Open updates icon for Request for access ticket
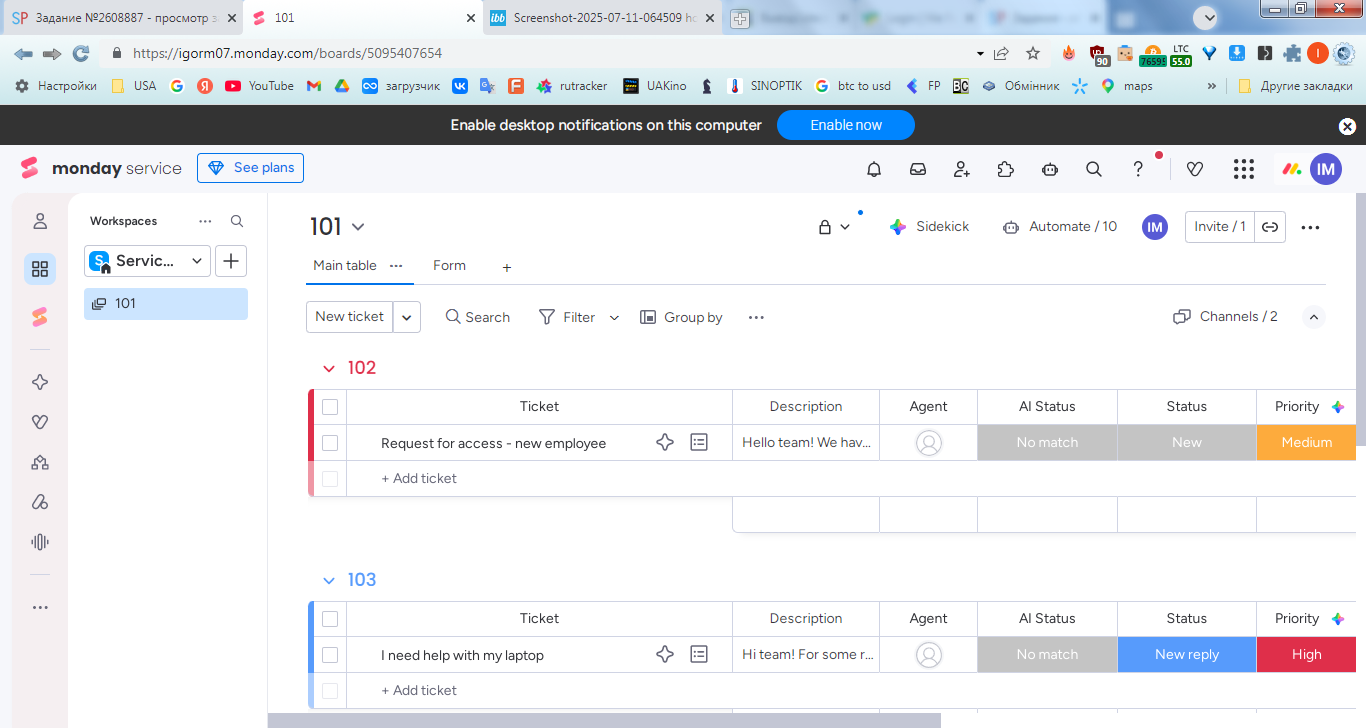 [699, 442]
